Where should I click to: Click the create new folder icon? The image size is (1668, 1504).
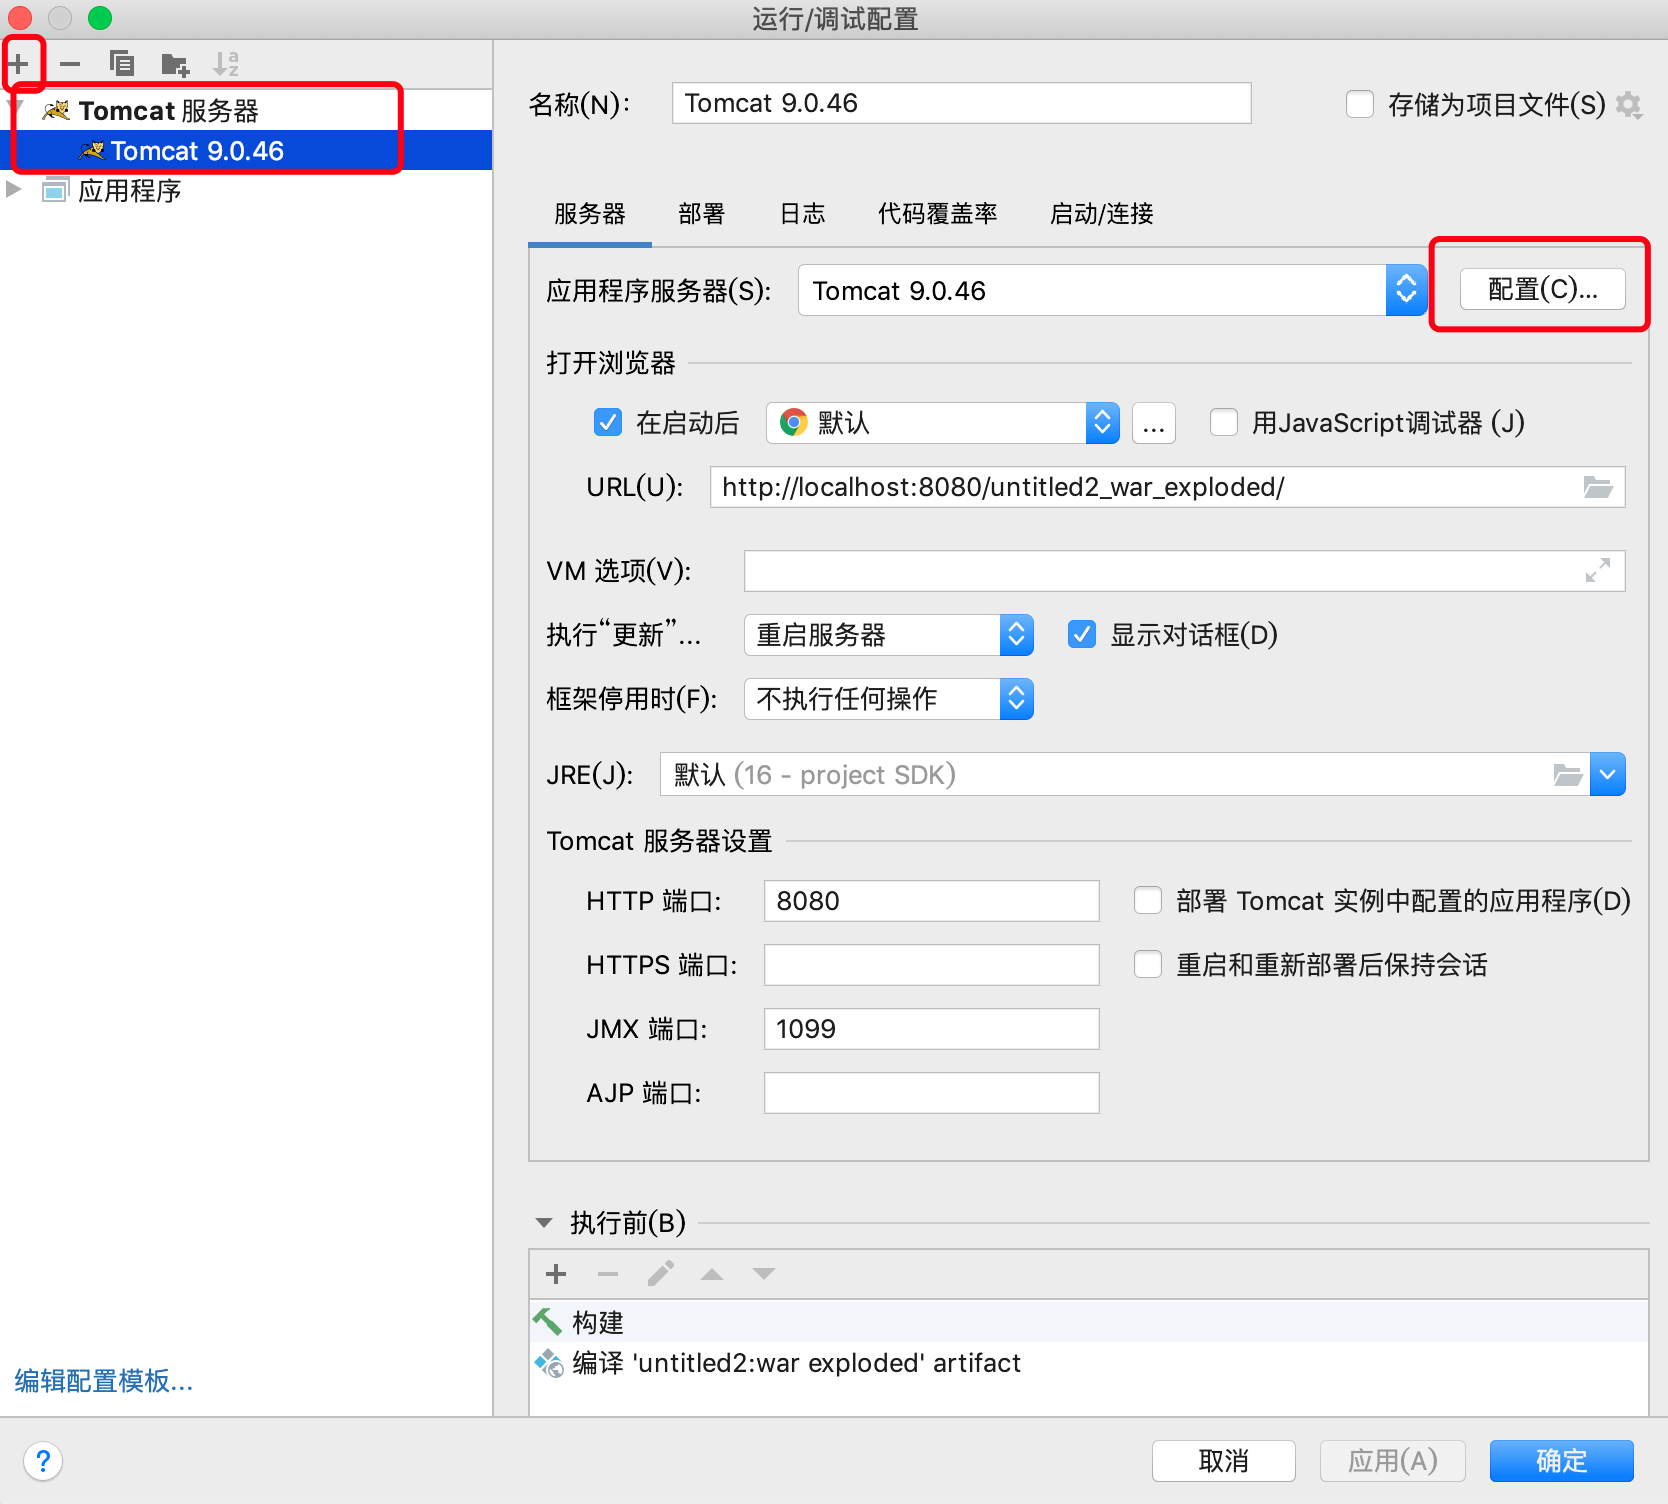(175, 63)
